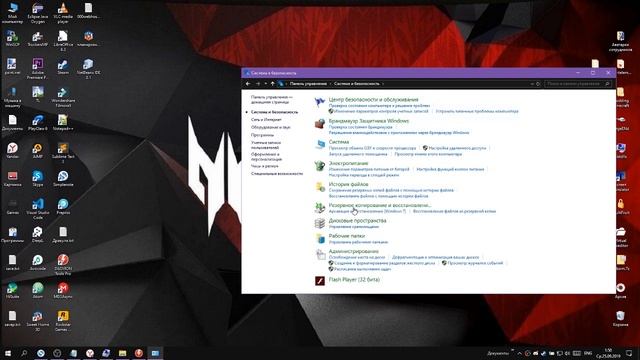Screen dimensions: 640x360
Task: Select Программы in sidebar
Action: tap(262, 135)
